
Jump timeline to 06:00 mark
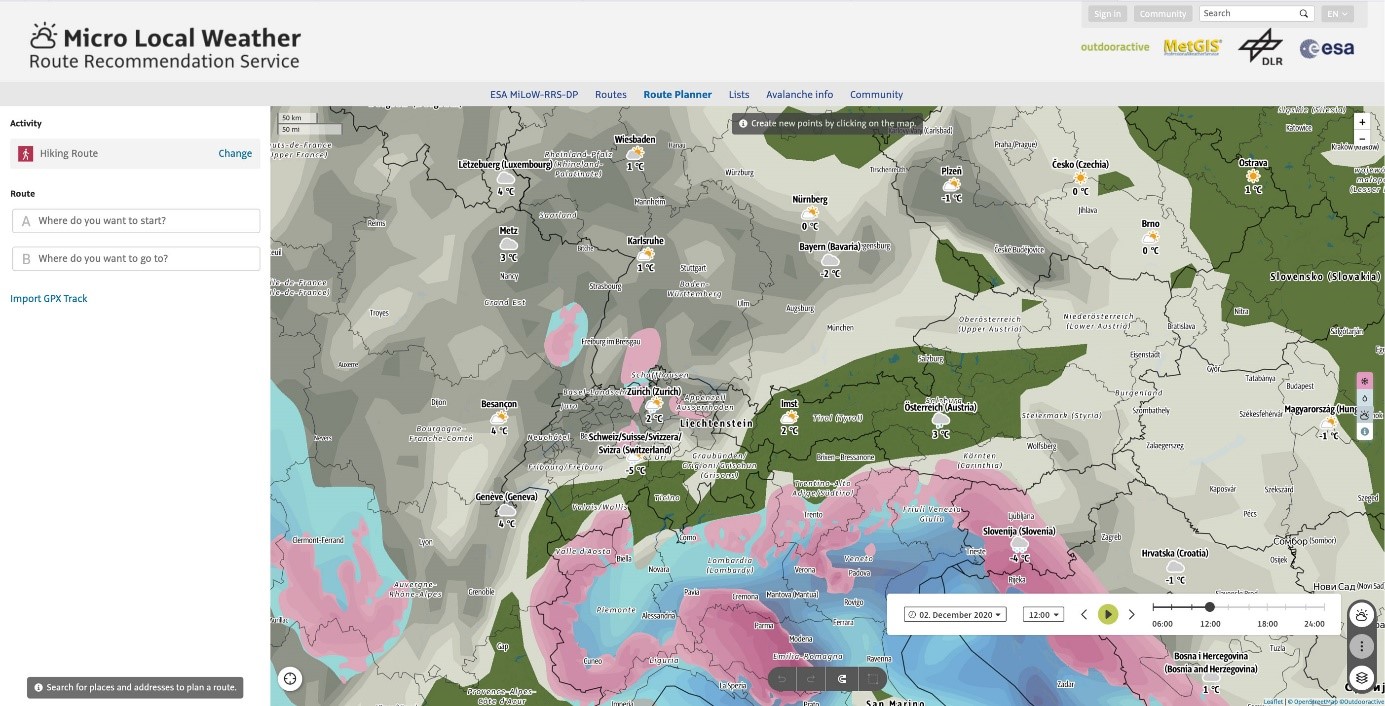[x=1162, y=623]
